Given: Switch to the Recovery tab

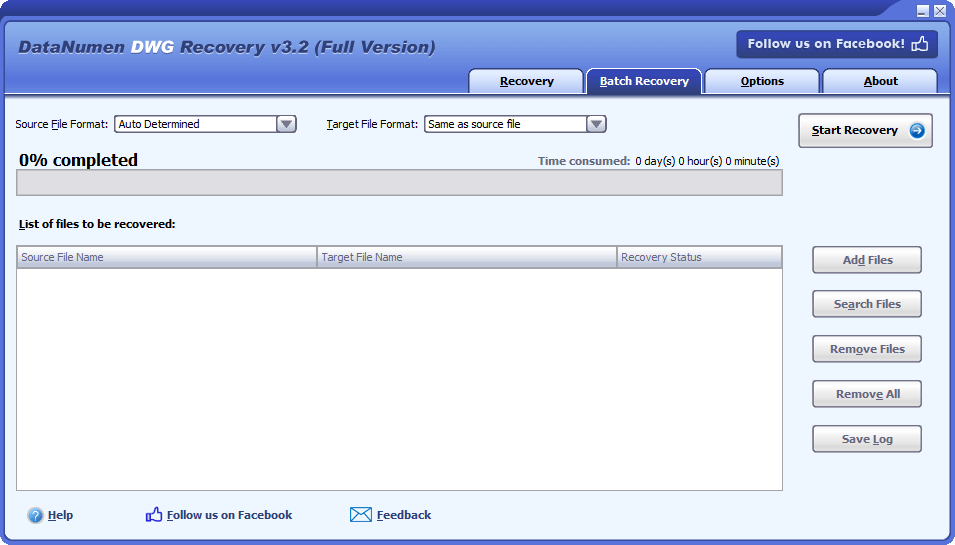Looking at the screenshot, I should click(526, 81).
